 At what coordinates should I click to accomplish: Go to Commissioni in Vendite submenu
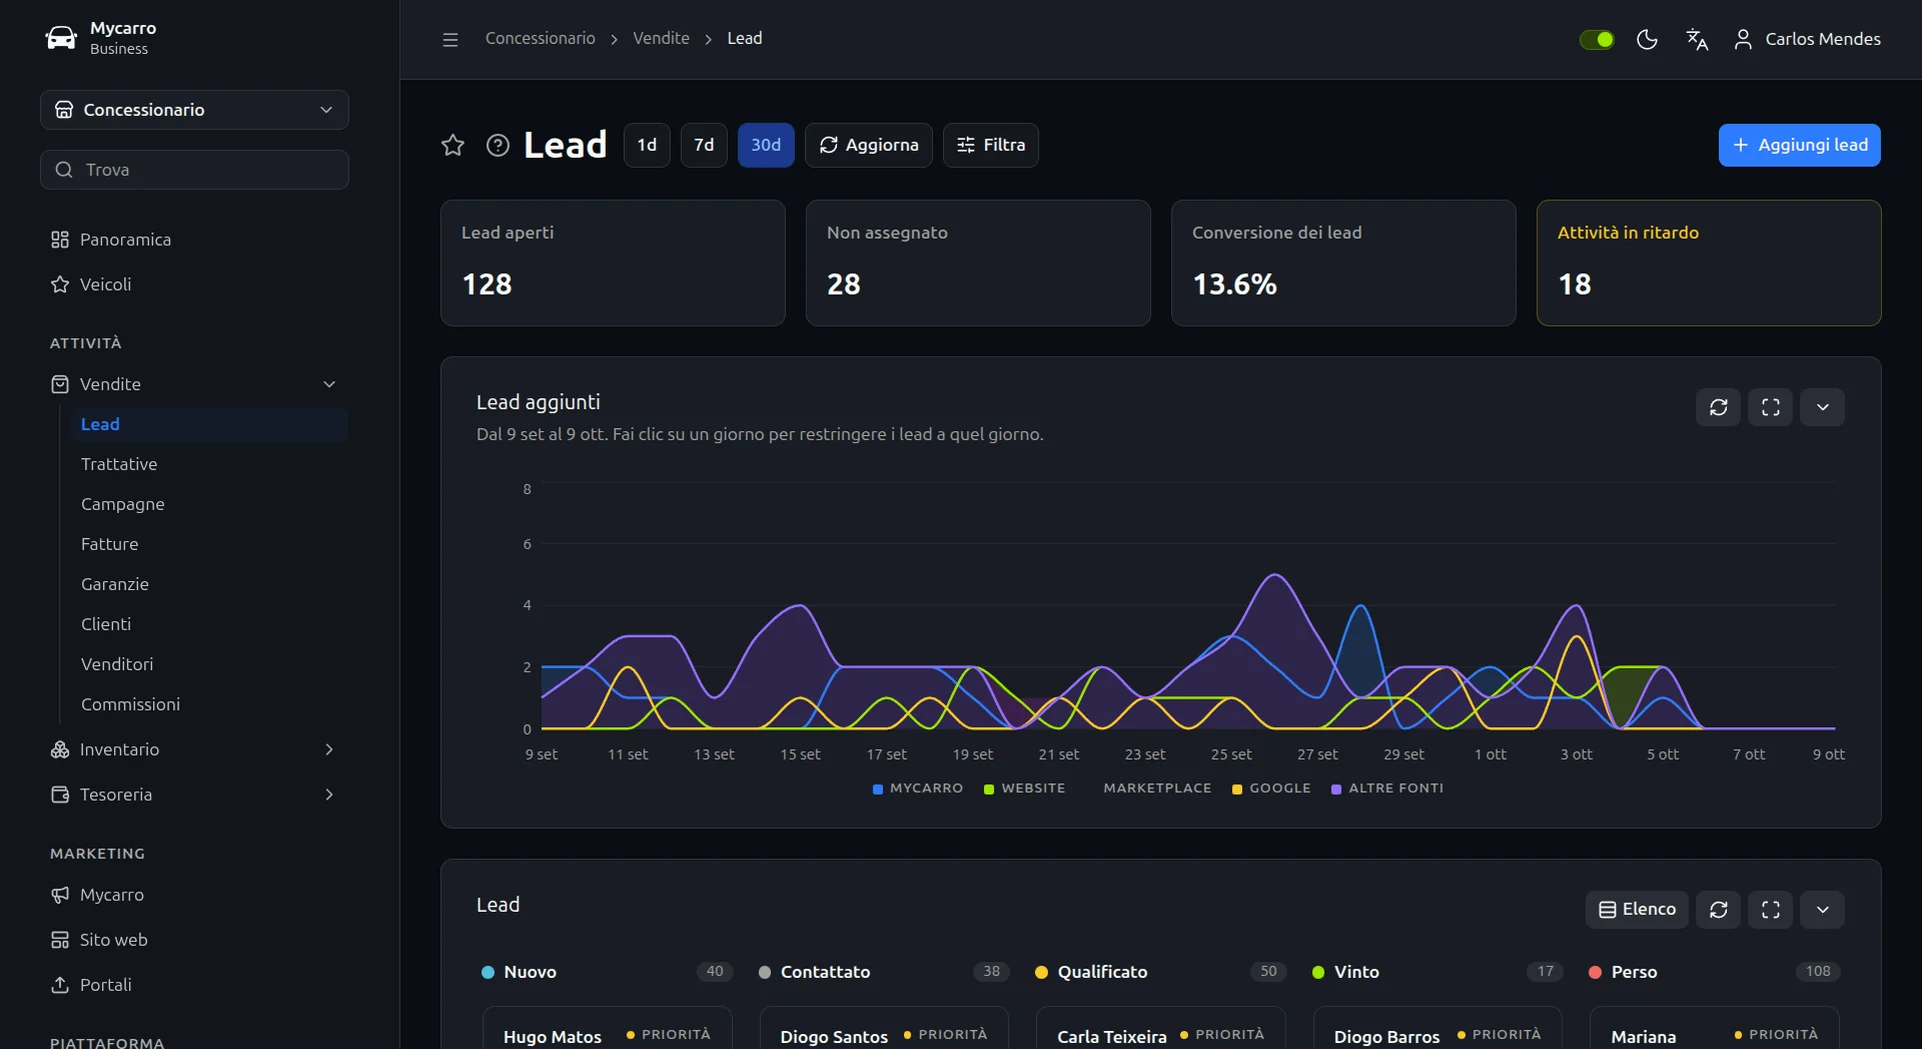click(x=210, y=704)
